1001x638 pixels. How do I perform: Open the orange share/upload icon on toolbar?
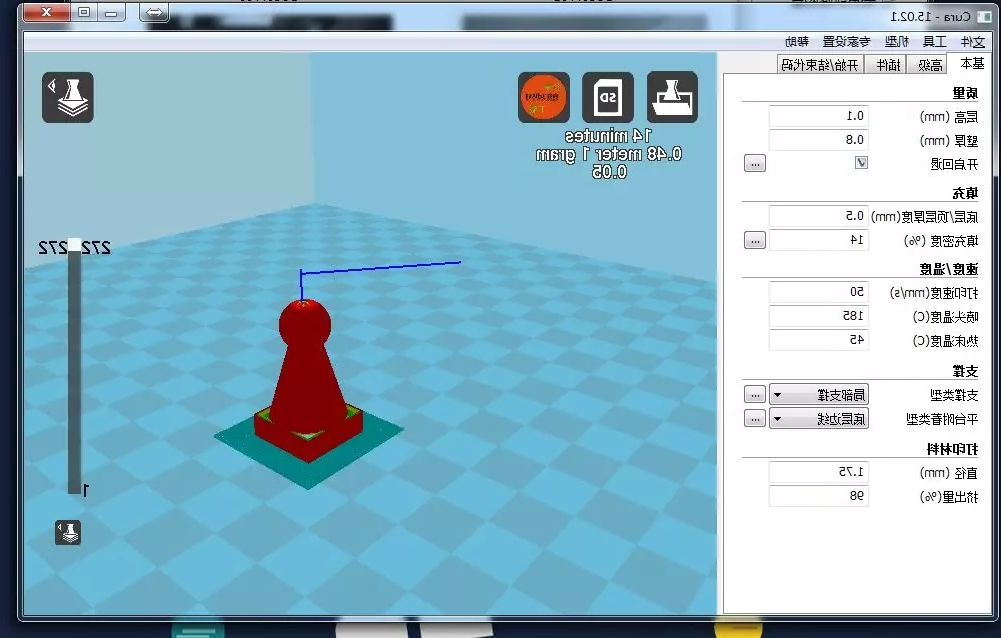click(544, 97)
